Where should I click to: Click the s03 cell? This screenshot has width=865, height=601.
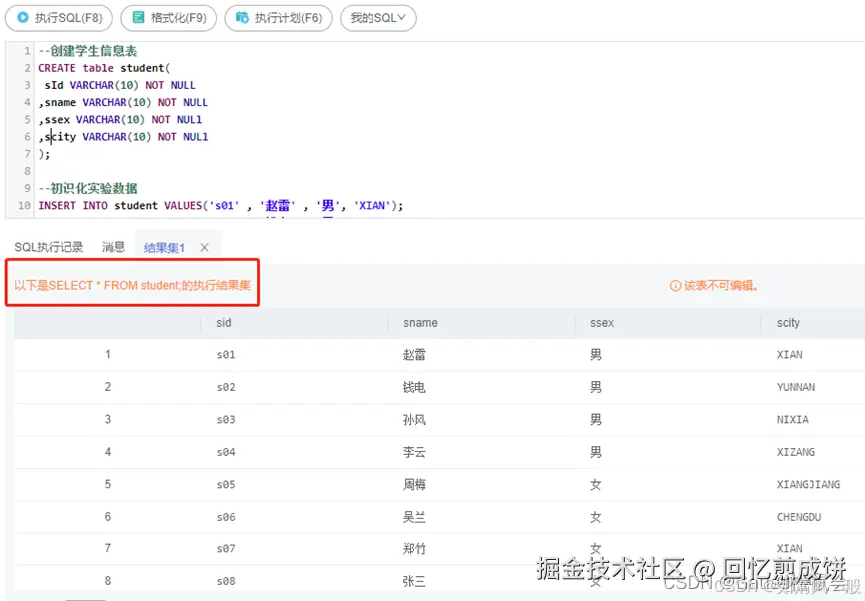tap(226, 420)
